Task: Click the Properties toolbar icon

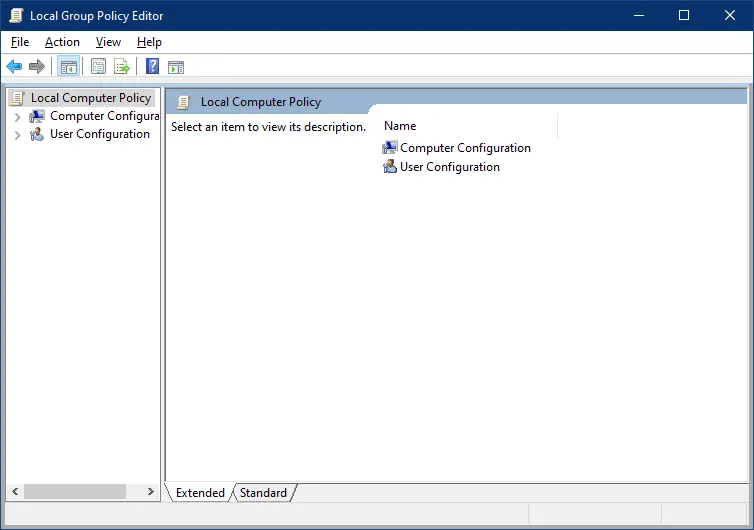Action: tap(98, 66)
